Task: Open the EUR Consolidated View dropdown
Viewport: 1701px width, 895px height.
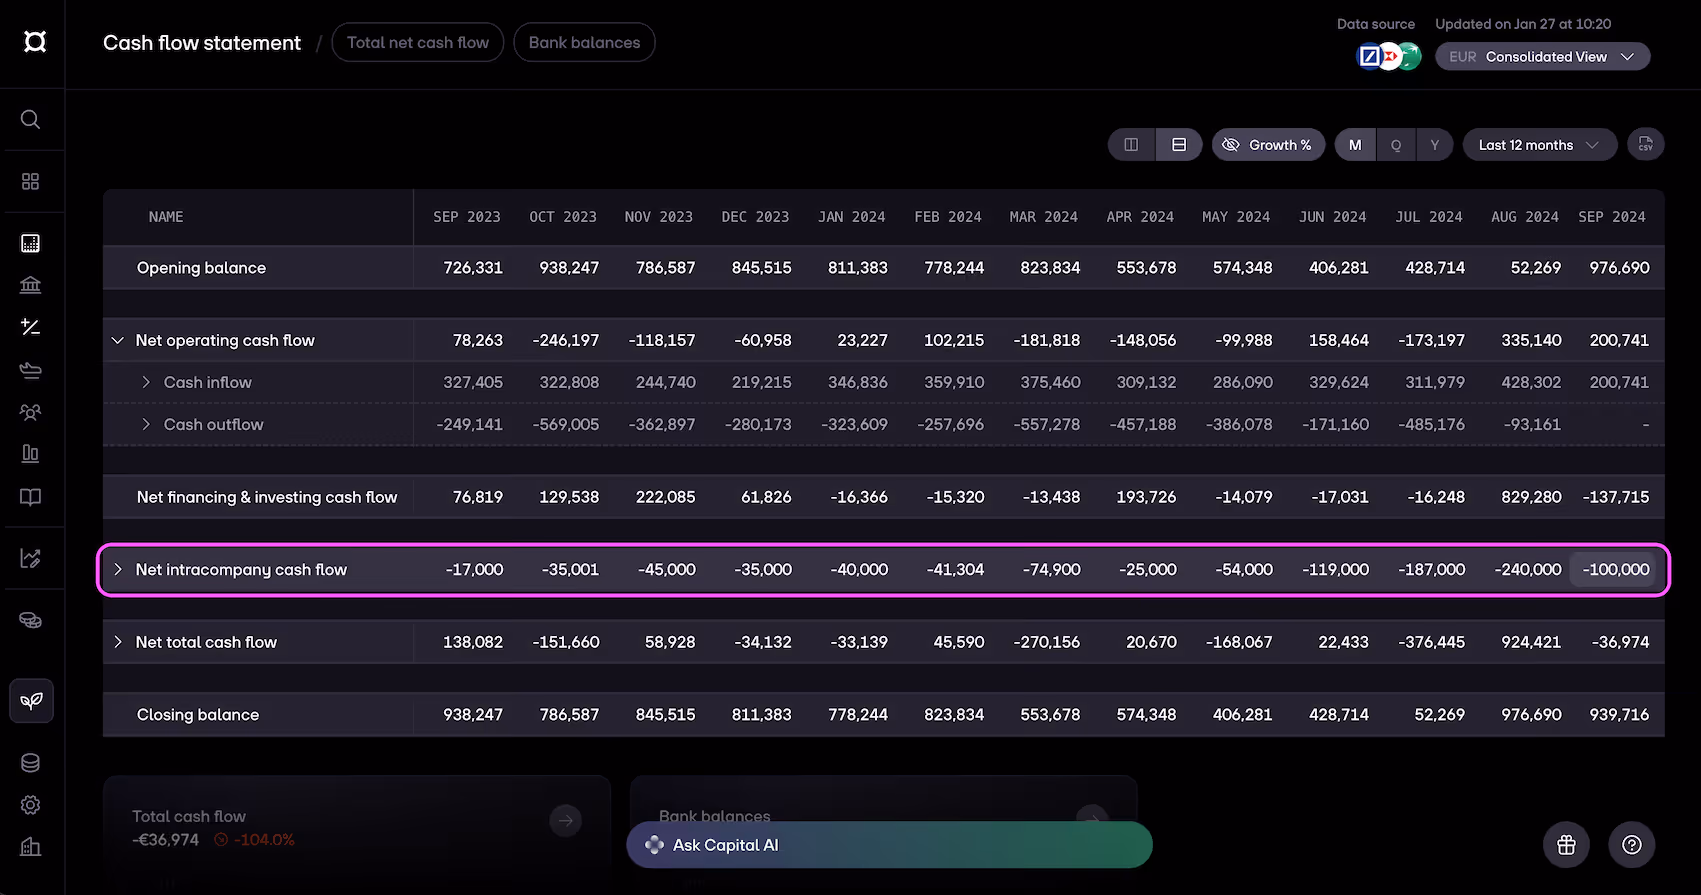Action: click(1542, 57)
